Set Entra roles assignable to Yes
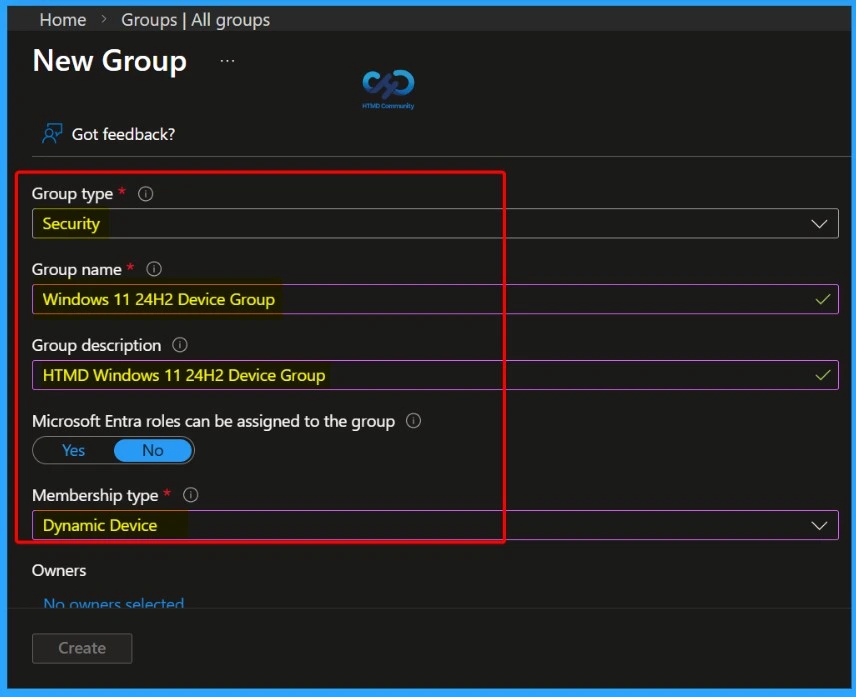Image resolution: width=856 pixels, height=697 pixels. click(x=73, y=450)
